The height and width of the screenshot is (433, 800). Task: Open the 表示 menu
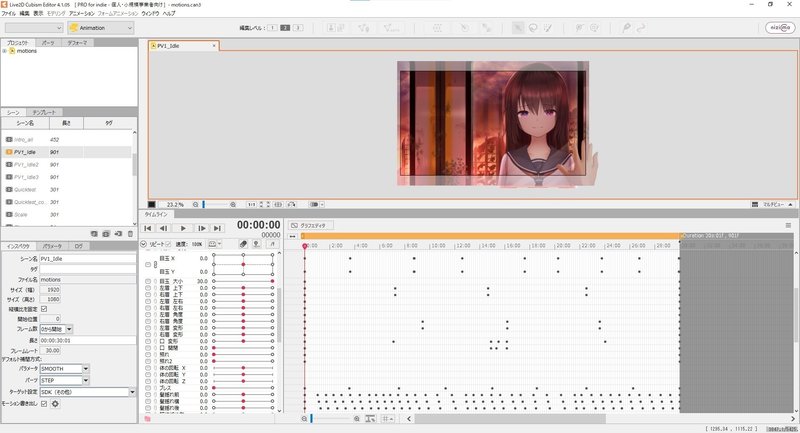(x=38, y=13)
